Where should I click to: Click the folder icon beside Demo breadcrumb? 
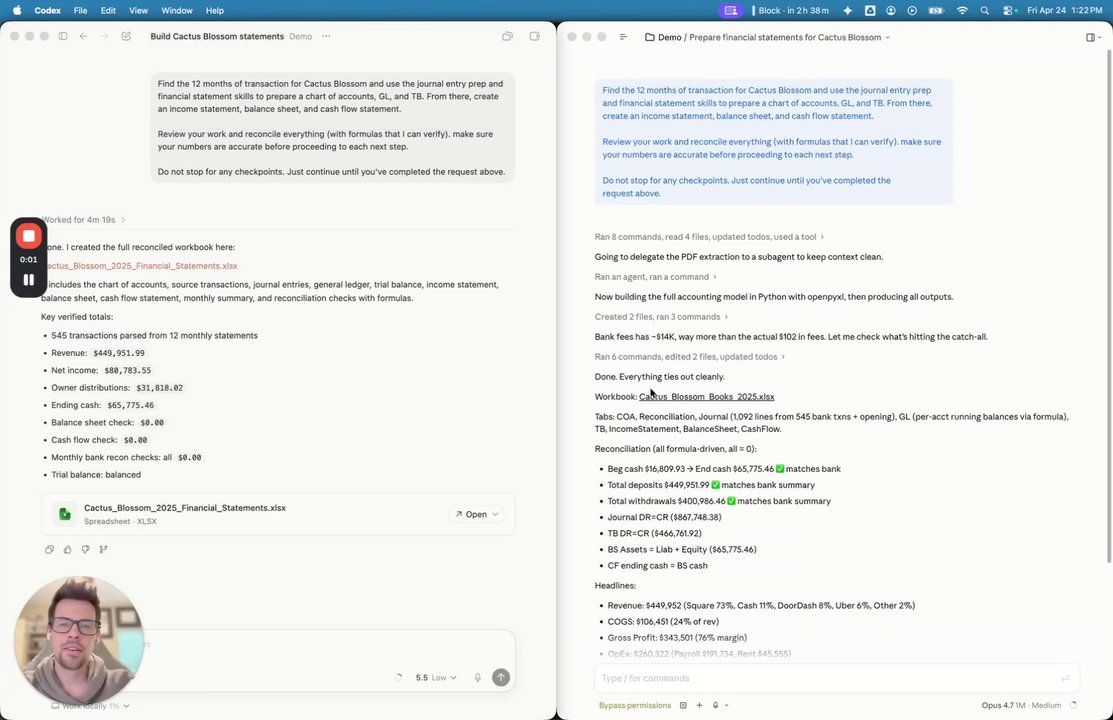click(x=649, y=37)
